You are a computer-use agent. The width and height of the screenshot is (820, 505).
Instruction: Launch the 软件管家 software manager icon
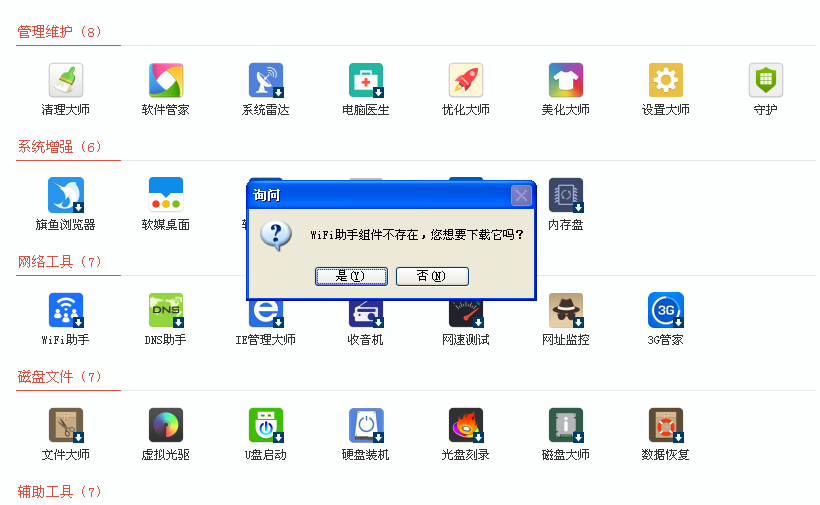166,80
